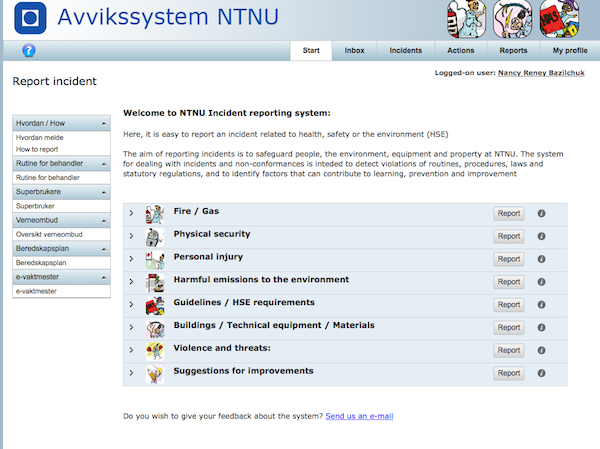Click the Violence and threats icon
Viewport: 600px width, 449px height.
(x=155, y=351)
